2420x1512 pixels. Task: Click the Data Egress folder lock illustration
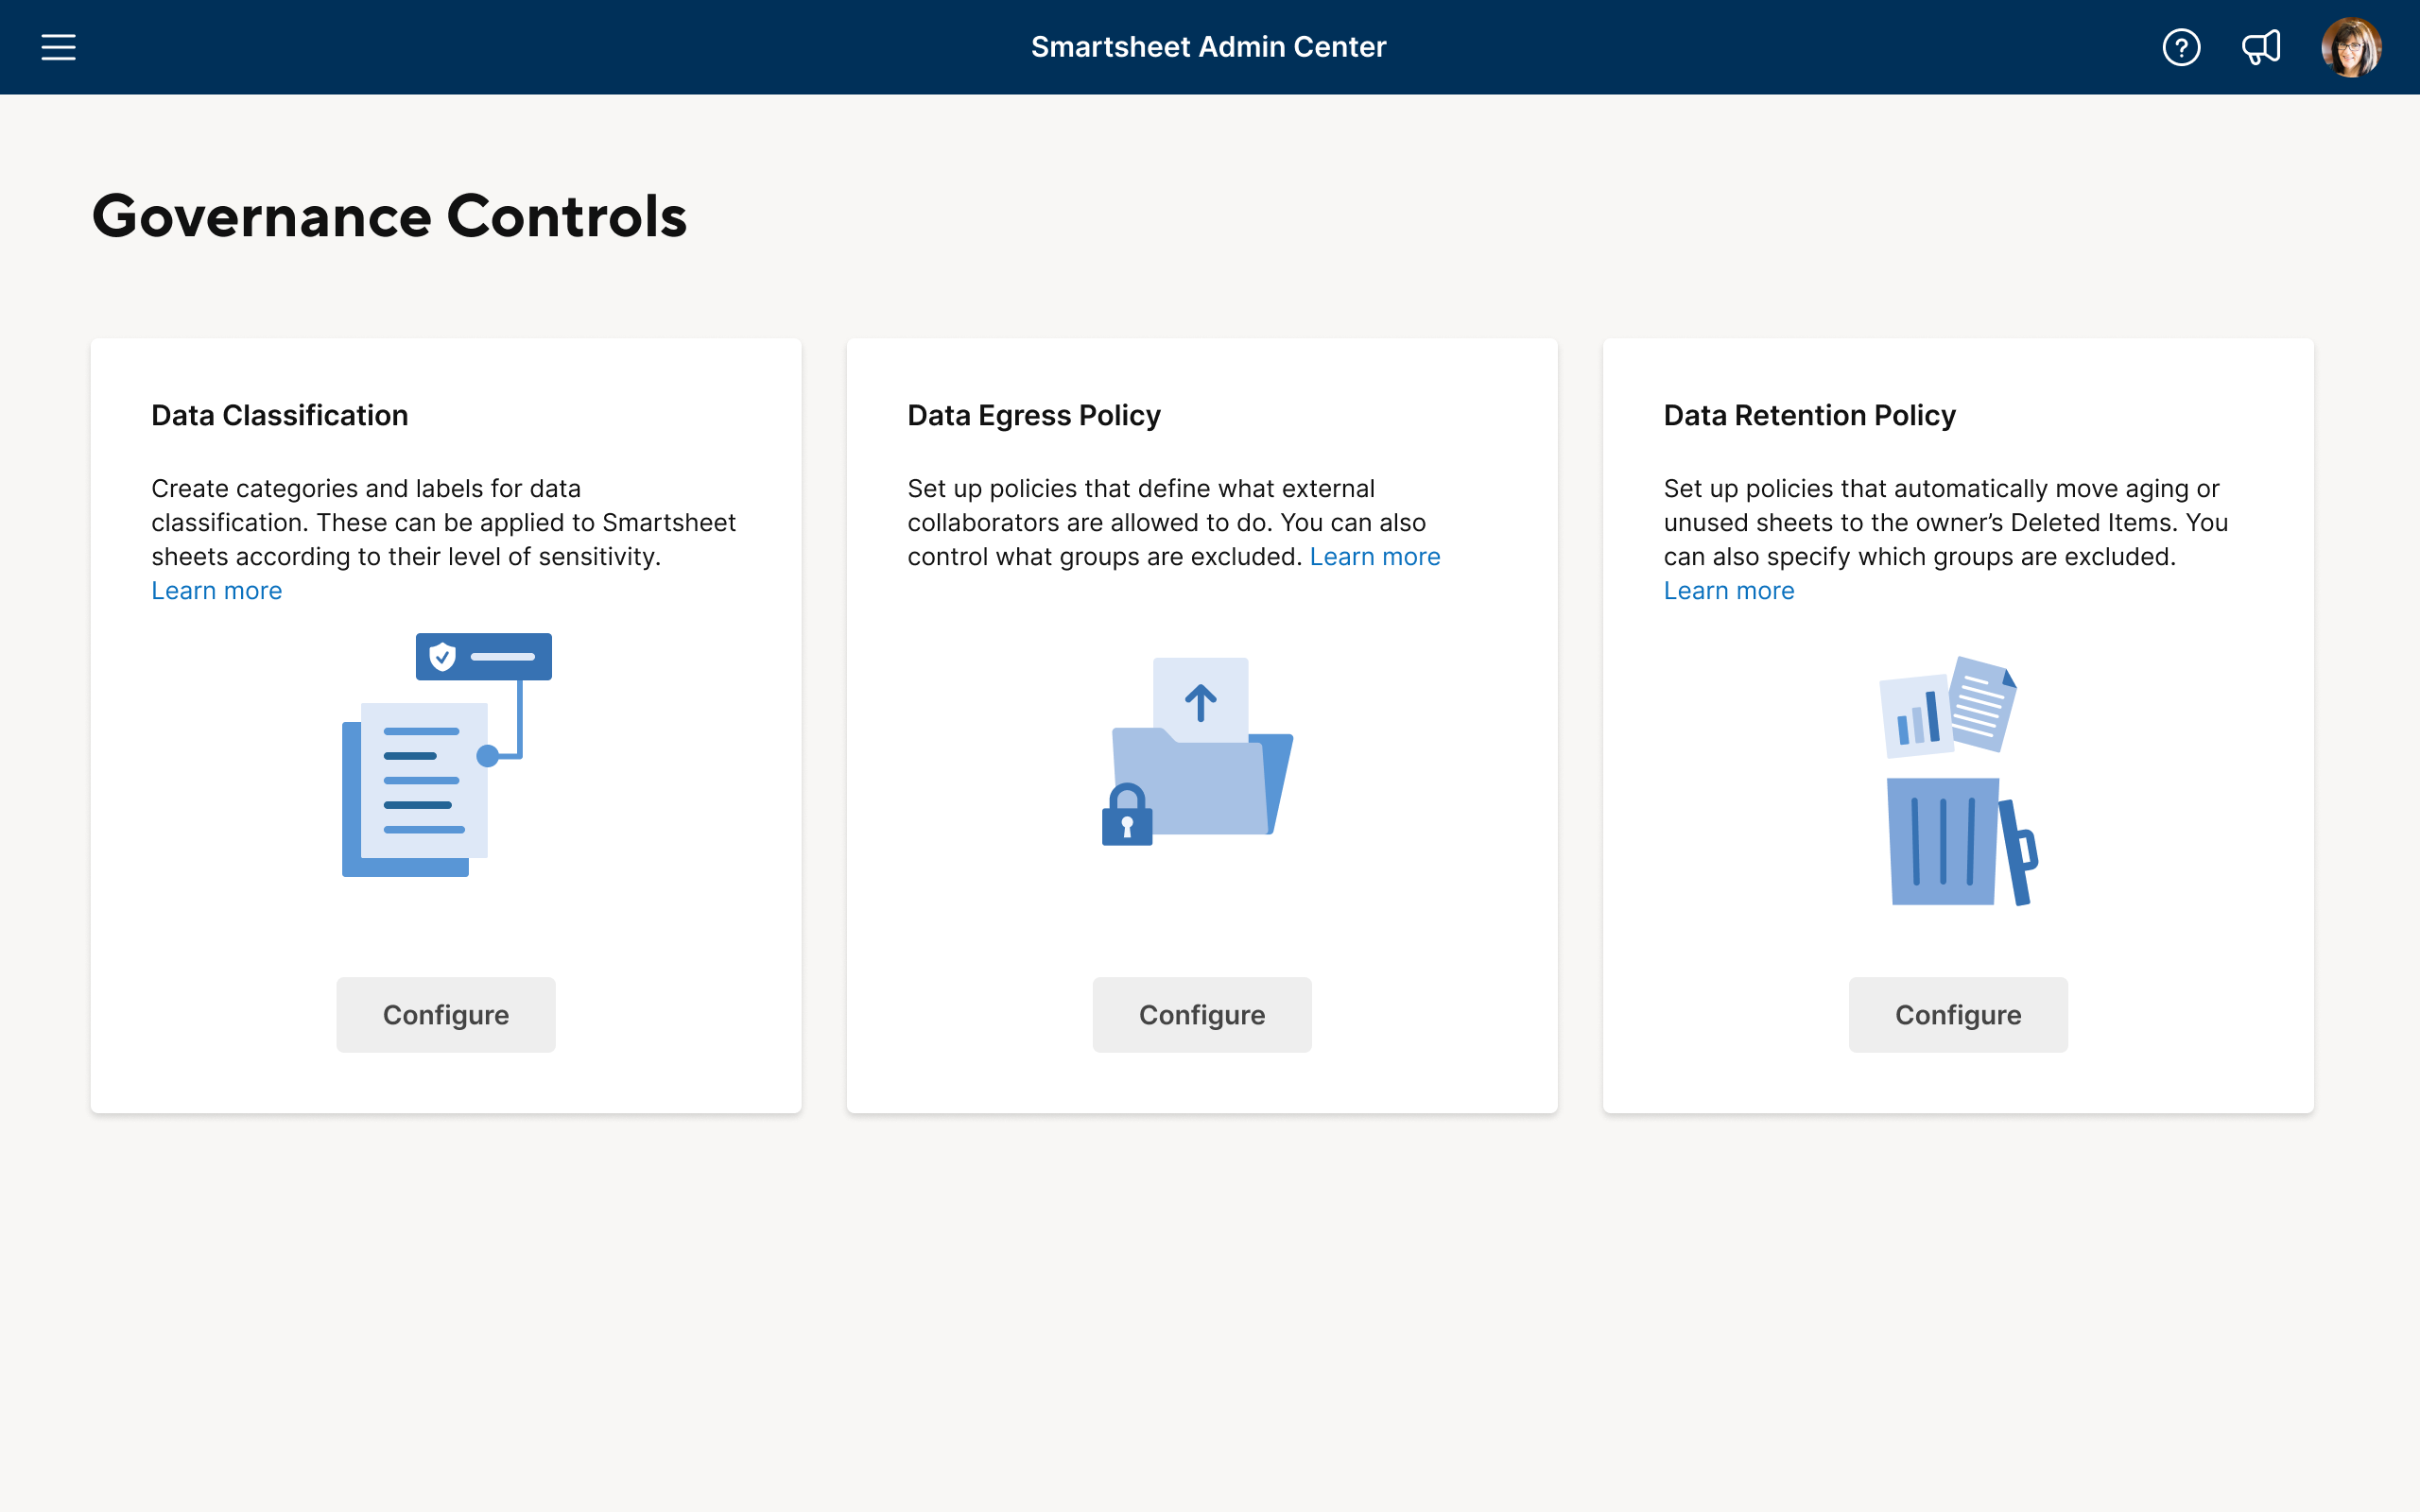(x=1197, y=751)
